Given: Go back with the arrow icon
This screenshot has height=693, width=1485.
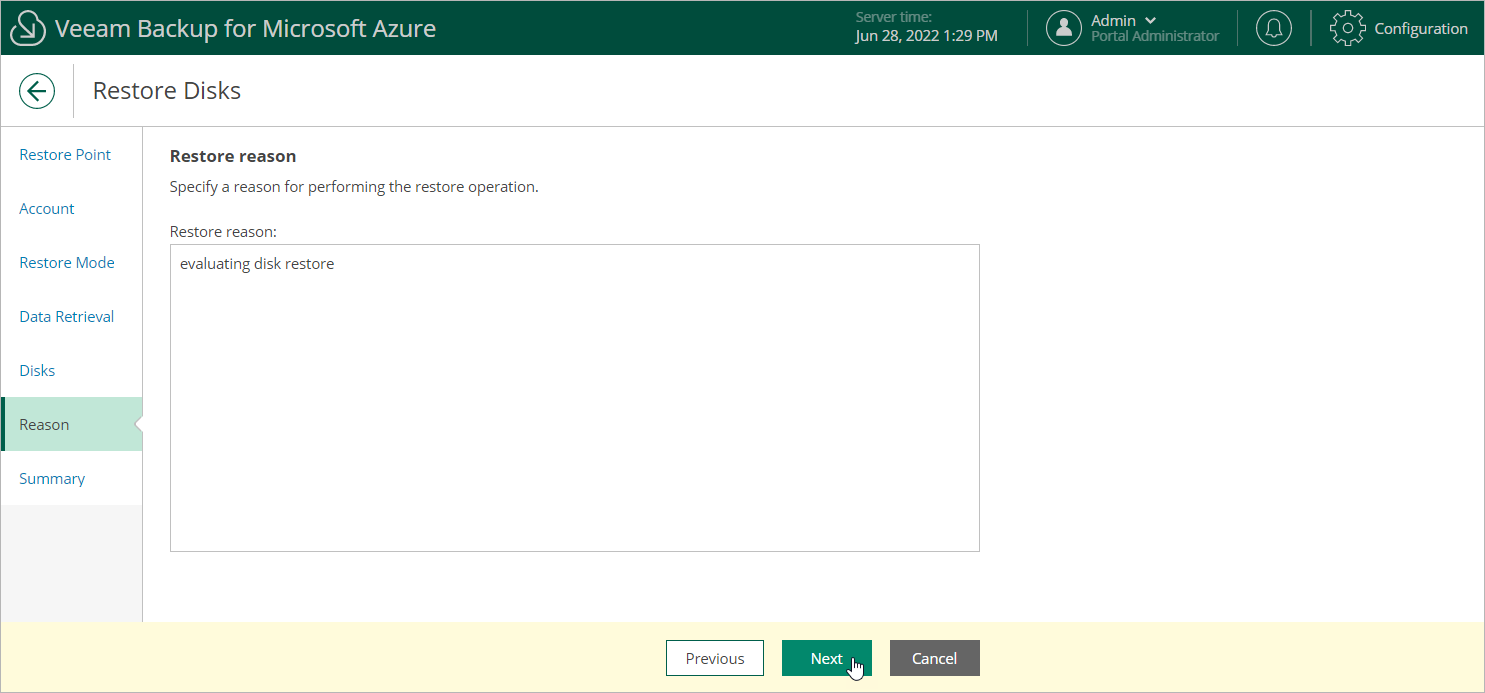Looking at the screenshot, I should click(x=37, y=91).
